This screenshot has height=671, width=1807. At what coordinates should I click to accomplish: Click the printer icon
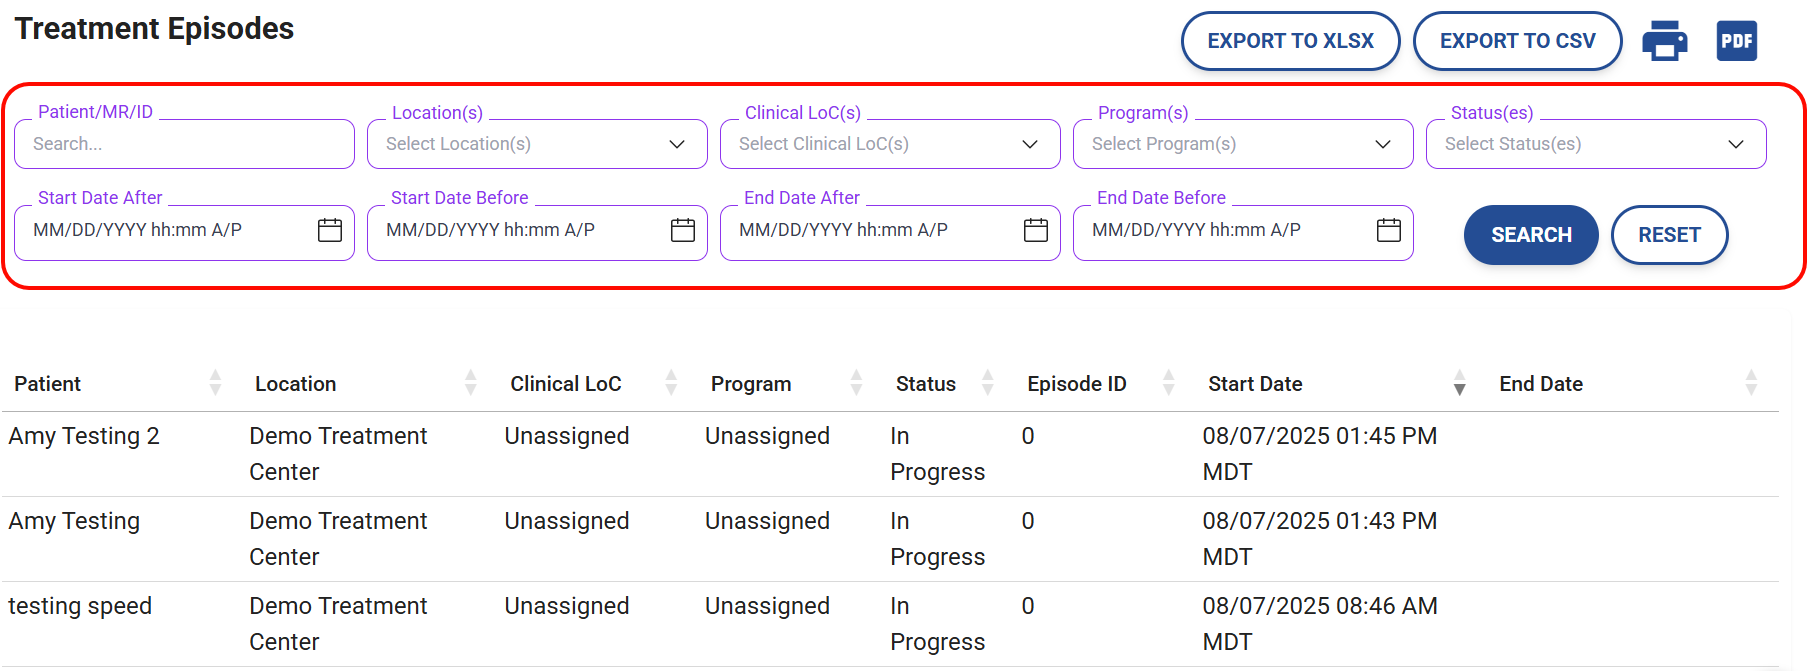(1664, 41)
